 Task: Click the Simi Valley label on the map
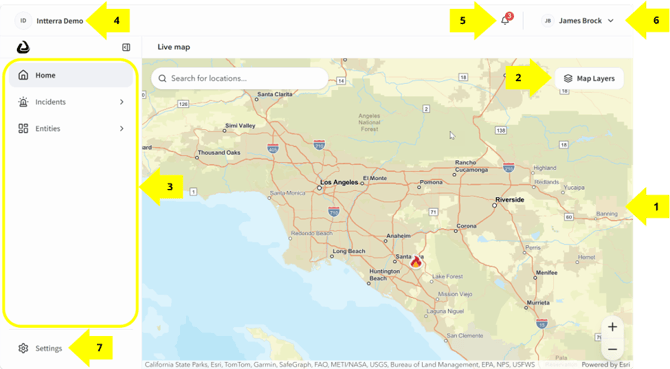point(240,126)
